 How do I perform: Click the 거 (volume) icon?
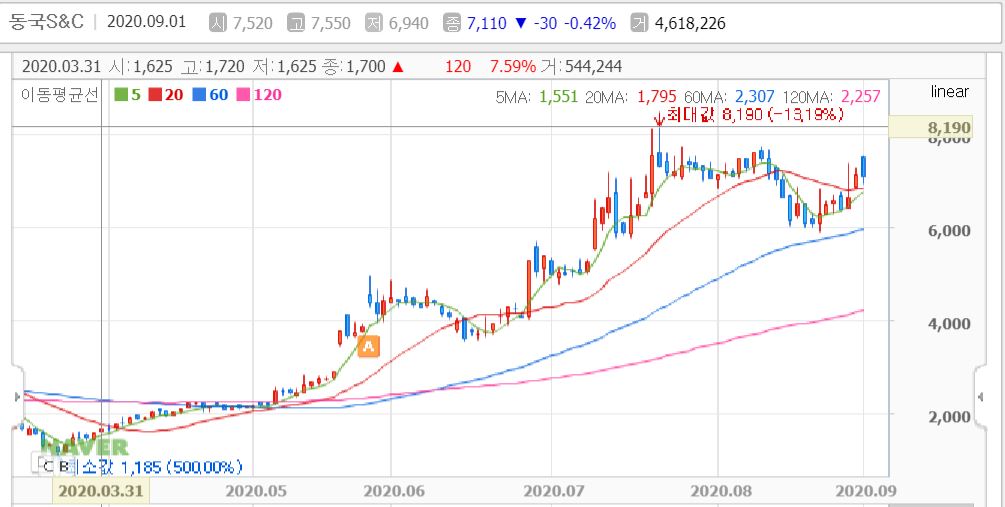tap(639, 23)
